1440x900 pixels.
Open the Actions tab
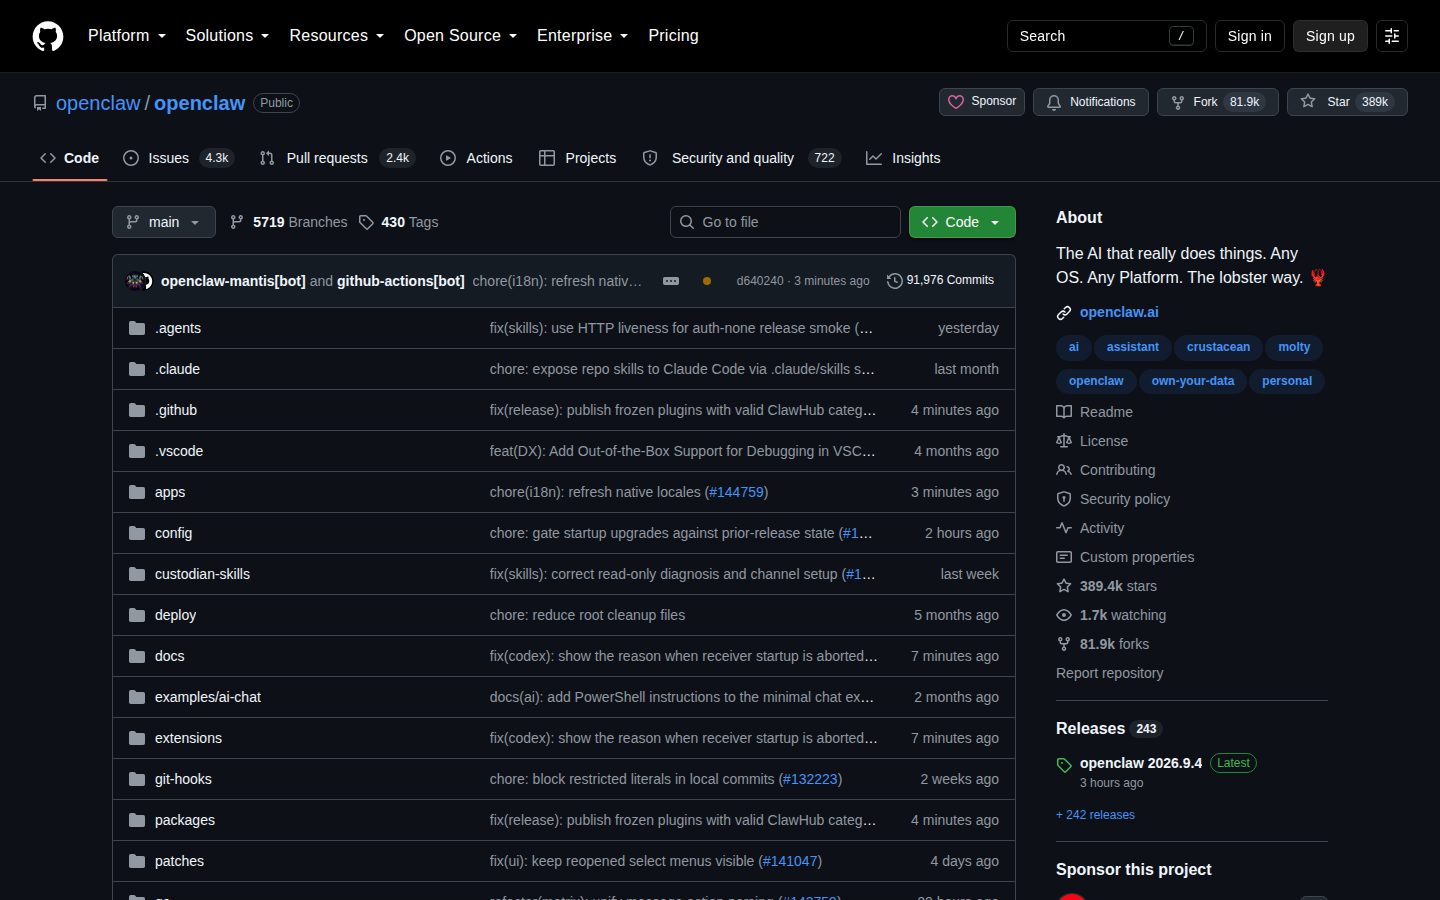[476, 158]
